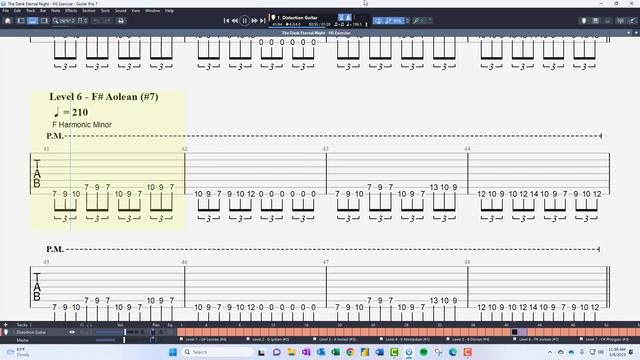Image resolution: width=640 pixels, height=360 pixels.
Task: Open the Edit menu
Action: [17, 11]
